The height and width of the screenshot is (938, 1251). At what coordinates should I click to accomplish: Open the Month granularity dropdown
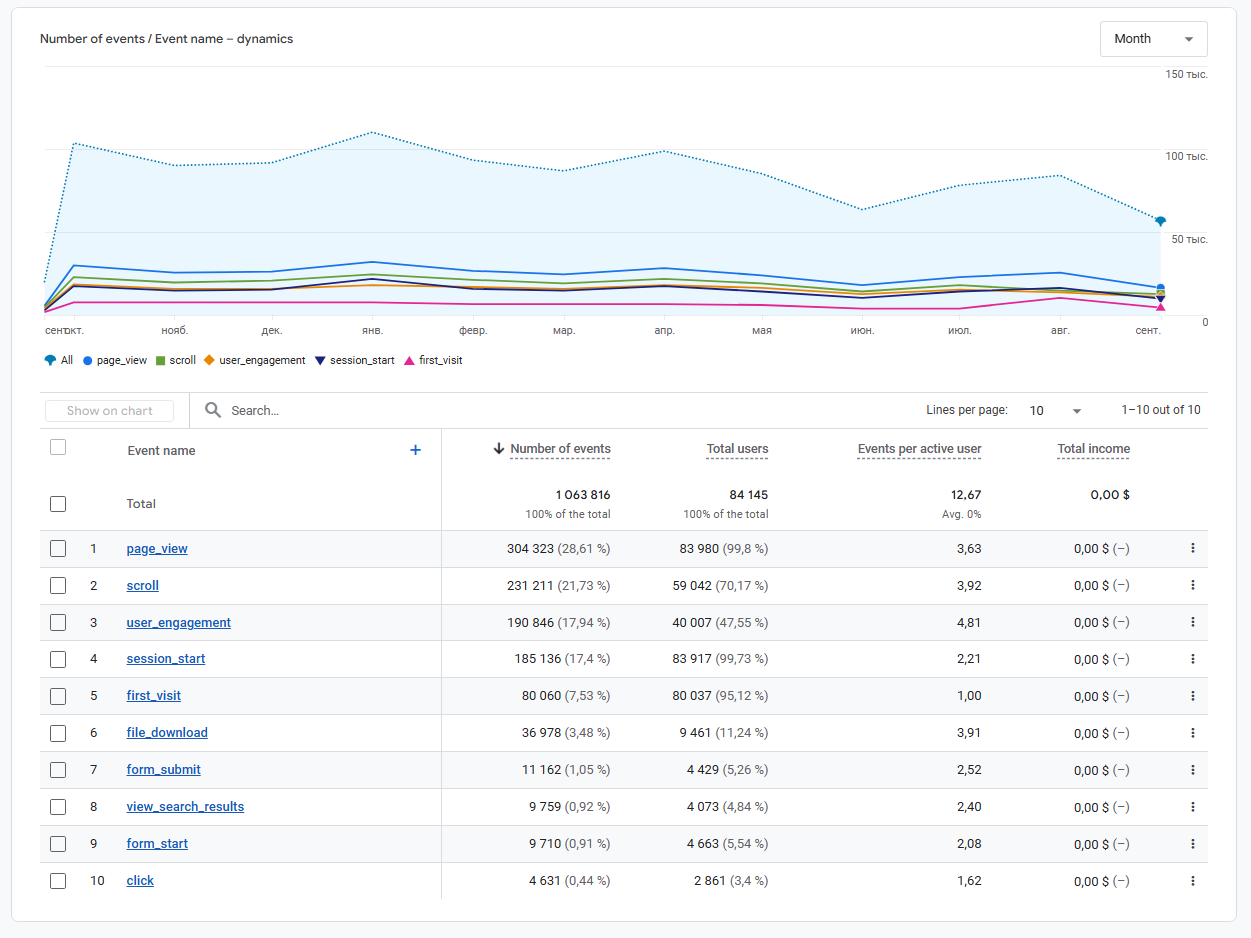click(x=1153, y=39)
